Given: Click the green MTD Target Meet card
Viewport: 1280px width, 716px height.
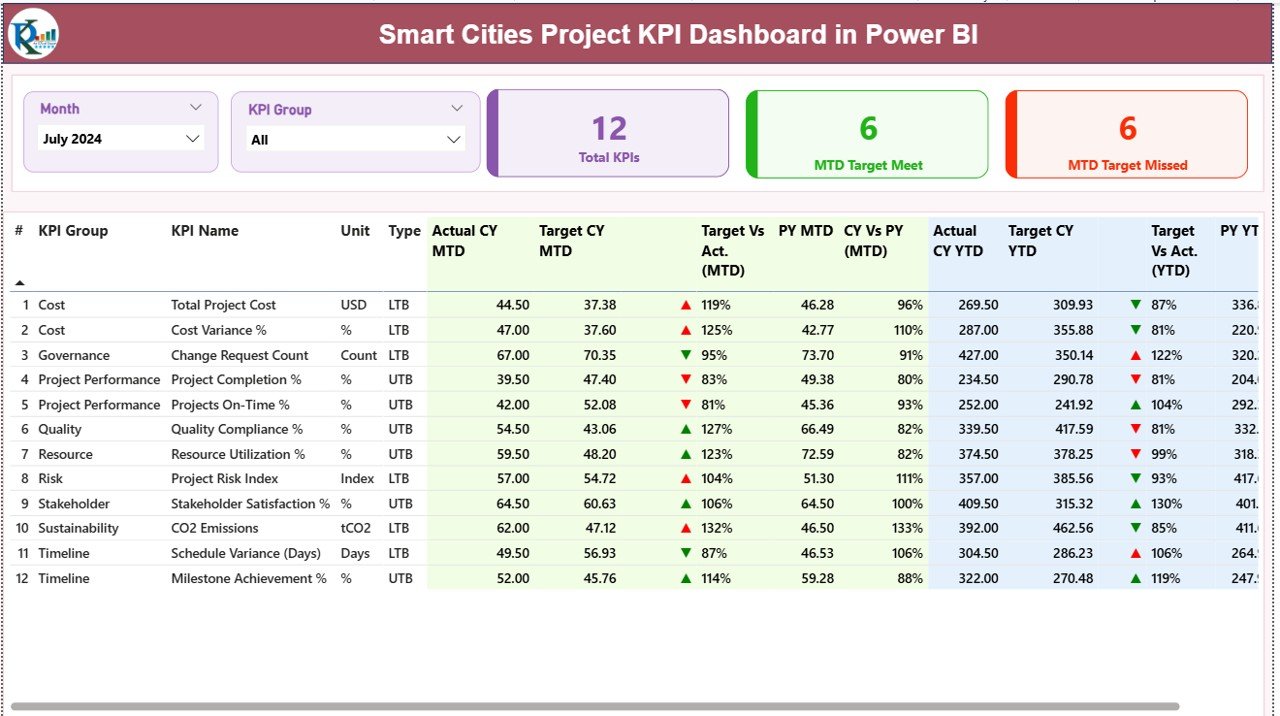Looking at the screenshot, I should pyautogui.click(x=866, y=133).
